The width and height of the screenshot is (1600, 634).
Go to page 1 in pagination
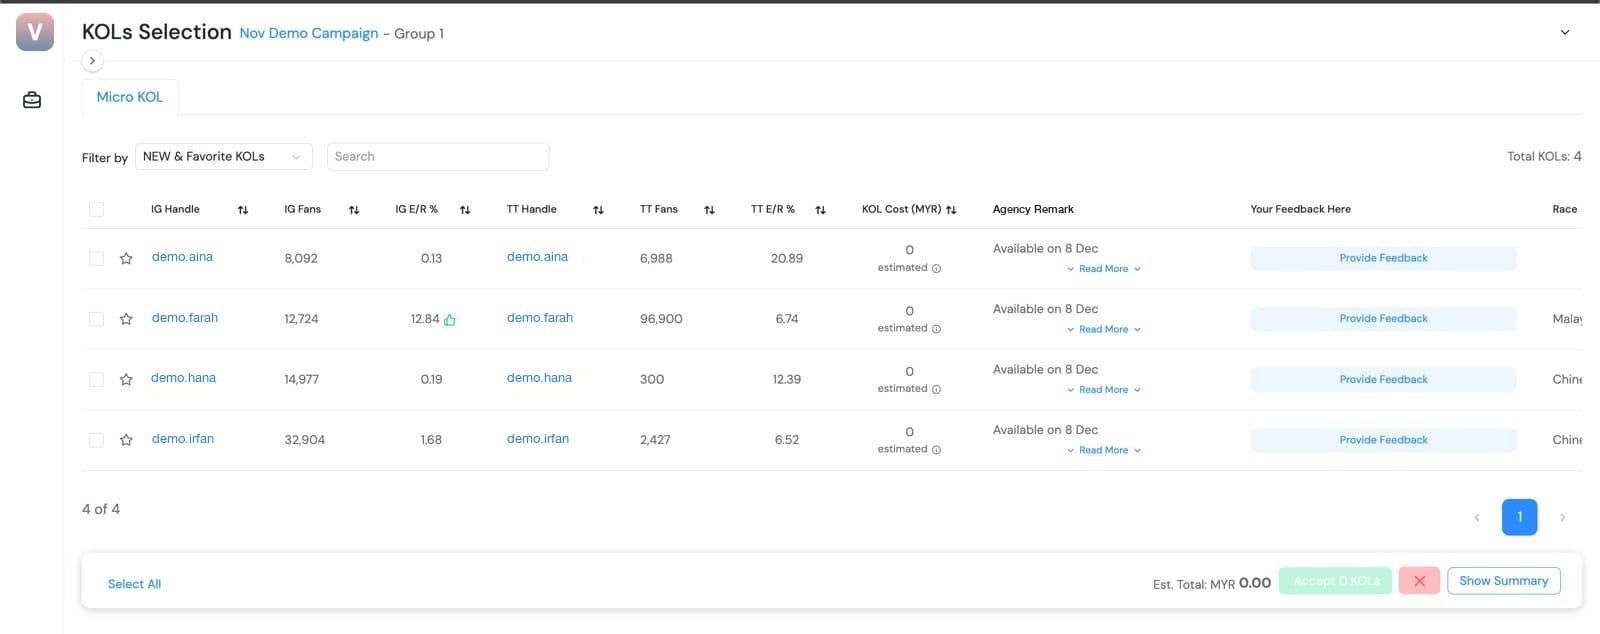1519,517
